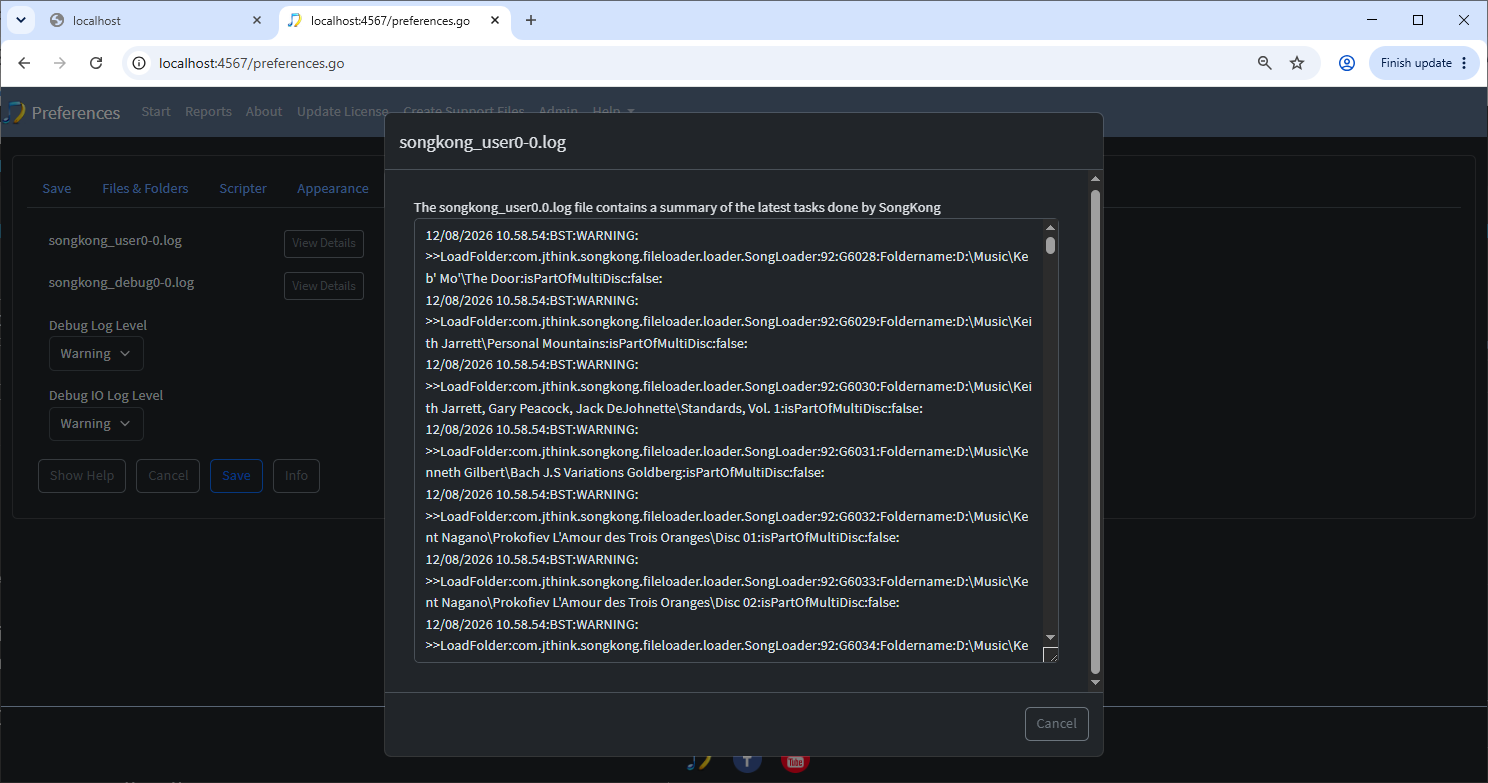Open the Debug IO Log Level dropdown
1488x783 pixels.
tap(96, 423)
